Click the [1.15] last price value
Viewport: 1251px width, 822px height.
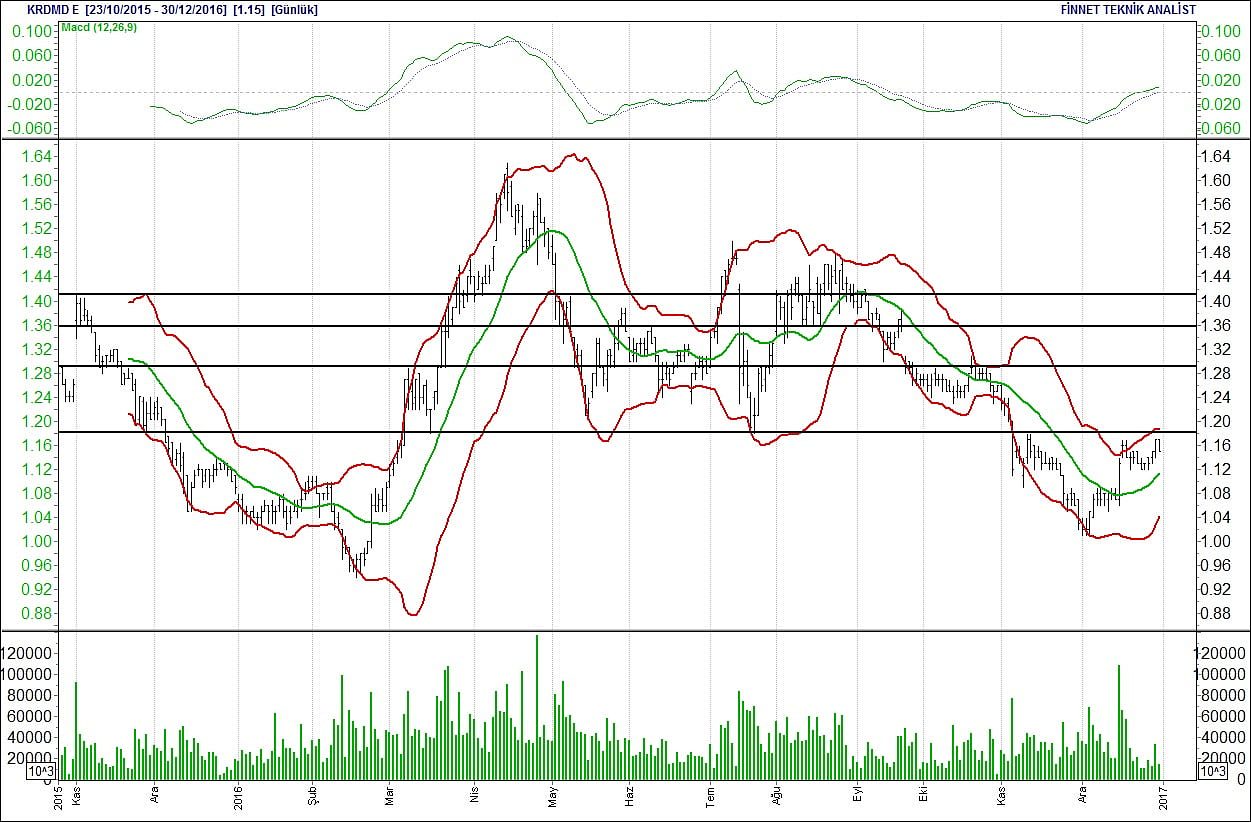(248, 9)
